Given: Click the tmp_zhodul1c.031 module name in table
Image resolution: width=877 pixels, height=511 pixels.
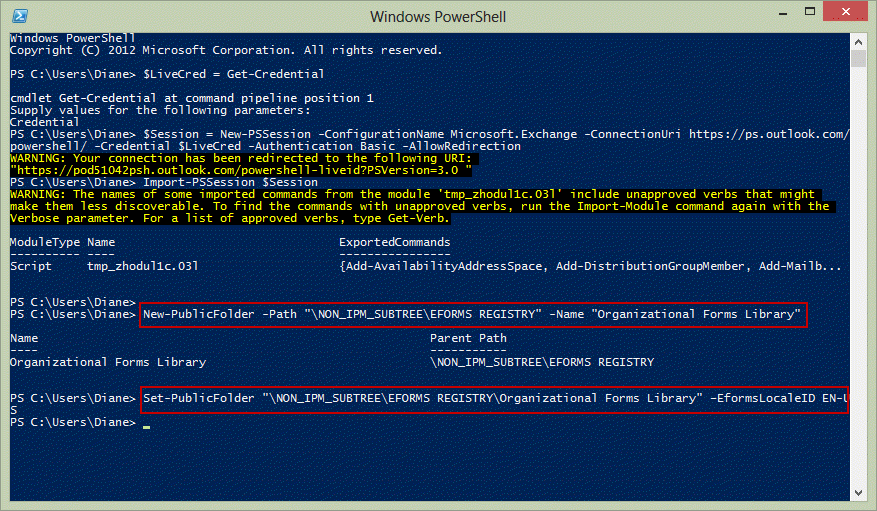Looking at the screenshot, I should [143, 266].
